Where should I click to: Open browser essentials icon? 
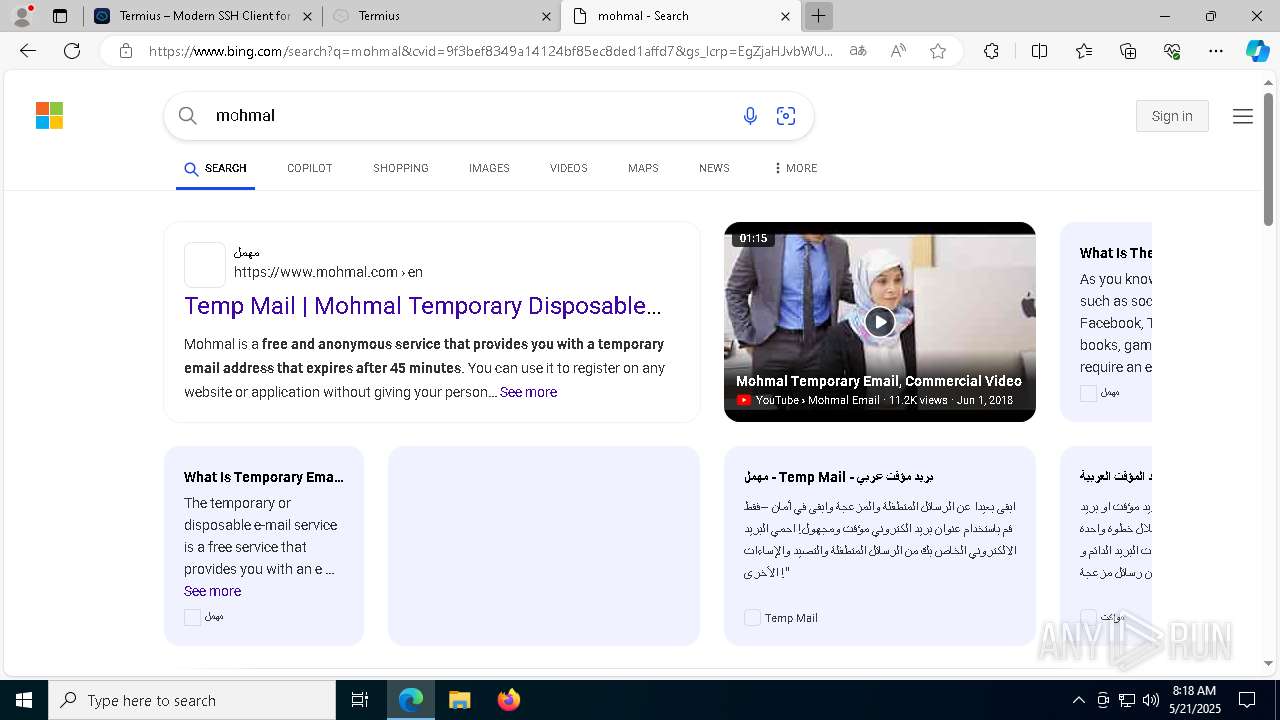click(1172, 51)
